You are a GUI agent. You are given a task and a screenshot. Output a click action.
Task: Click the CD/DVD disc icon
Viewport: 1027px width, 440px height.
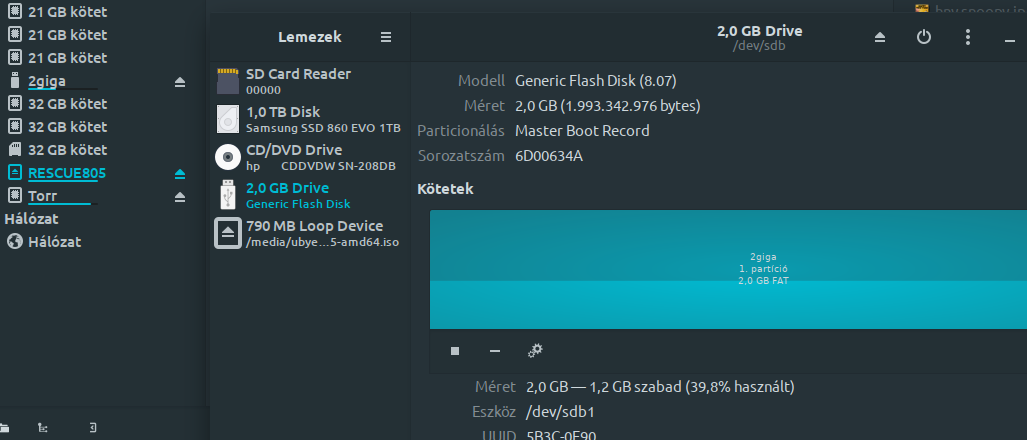pyautogui.click(x=227, y=157)
